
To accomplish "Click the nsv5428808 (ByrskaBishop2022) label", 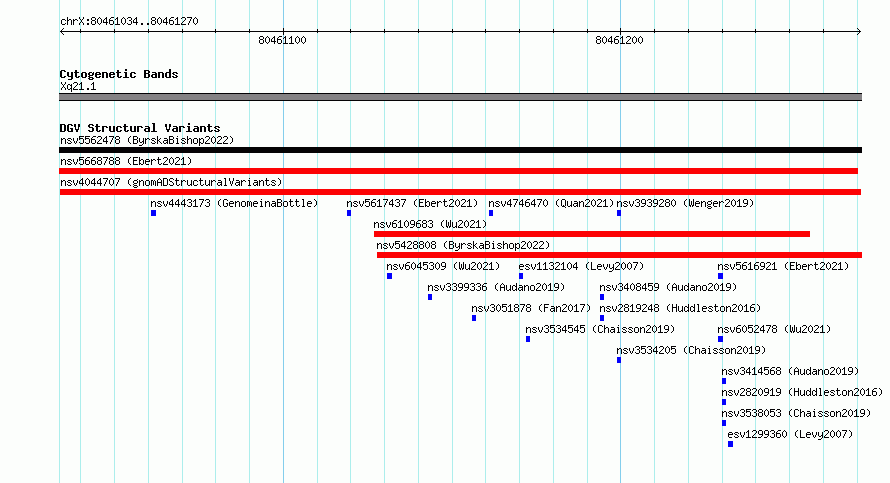I will (x=463, y=245).
